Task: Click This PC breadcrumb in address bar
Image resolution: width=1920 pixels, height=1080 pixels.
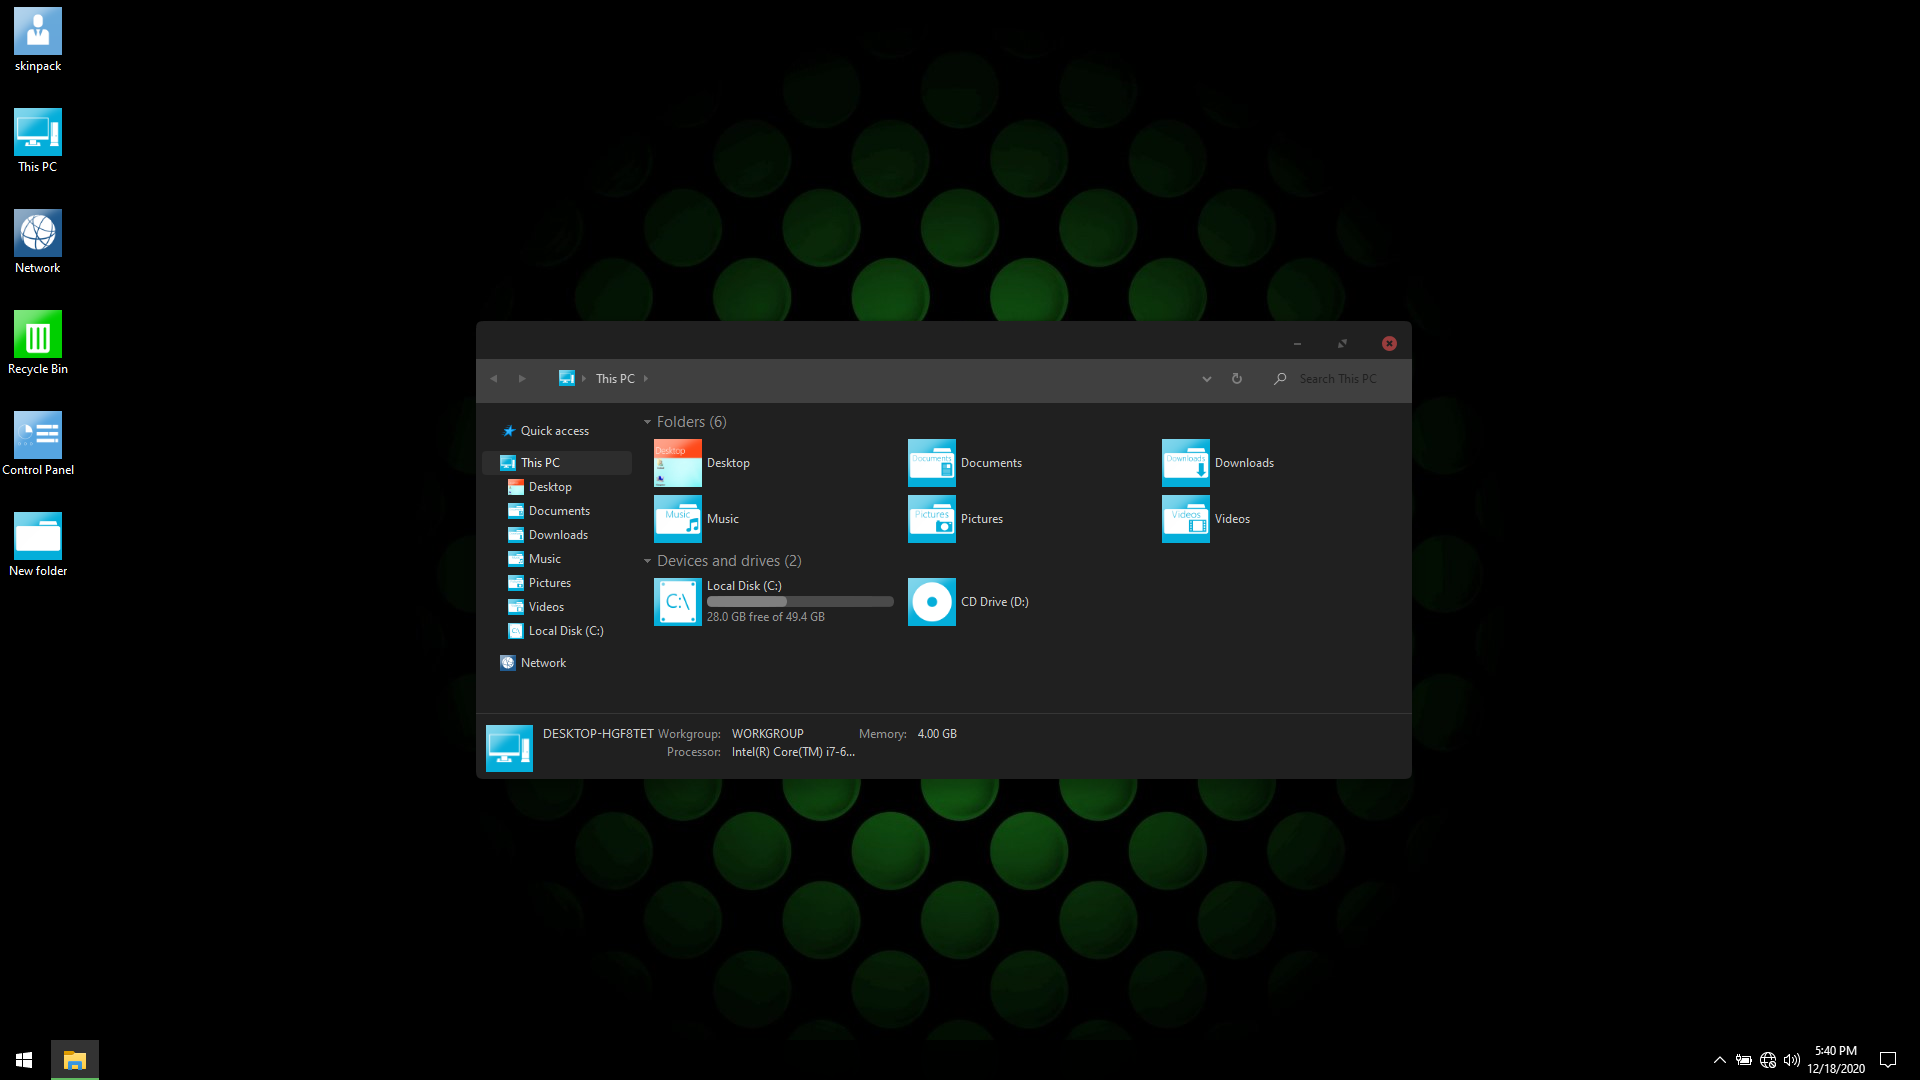Action: pyautogui.click(x=615, y=379)
